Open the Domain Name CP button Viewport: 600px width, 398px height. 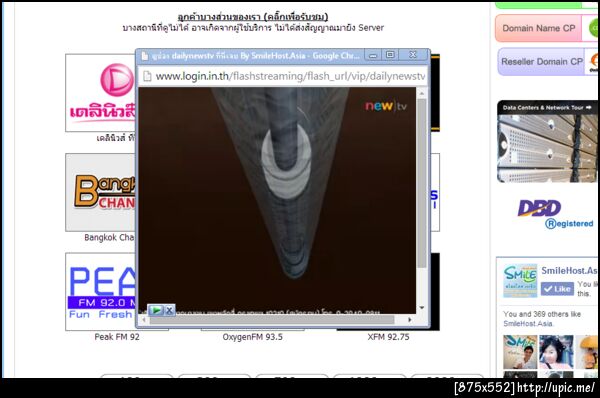point(546,28)
